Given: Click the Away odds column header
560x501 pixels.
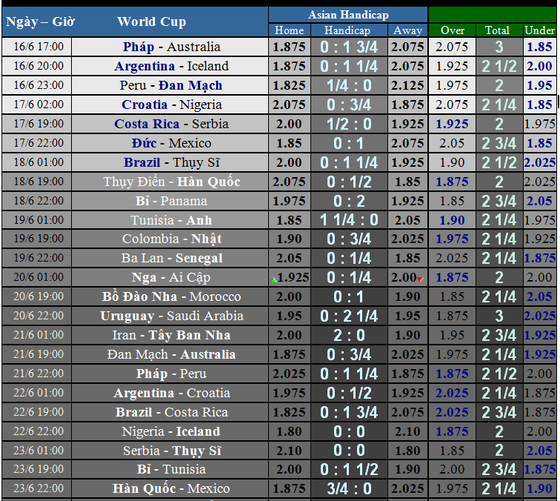Looking at the screenshot, I should (x=408, y=31).
